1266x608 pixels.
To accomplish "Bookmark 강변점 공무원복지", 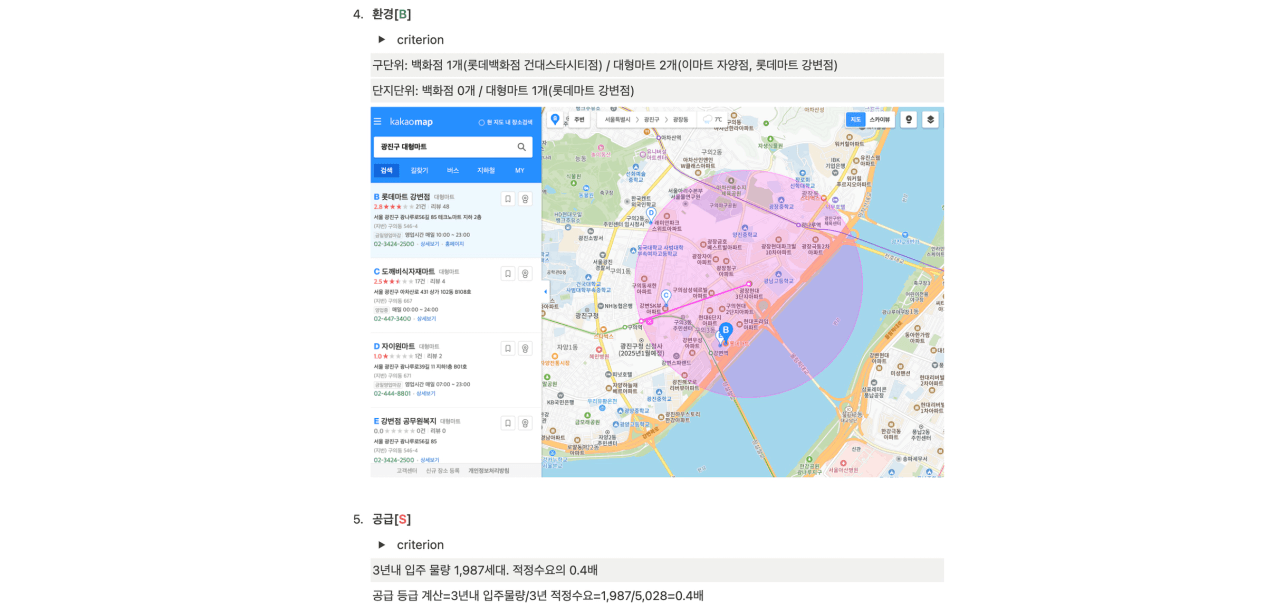I will point(508,423).
